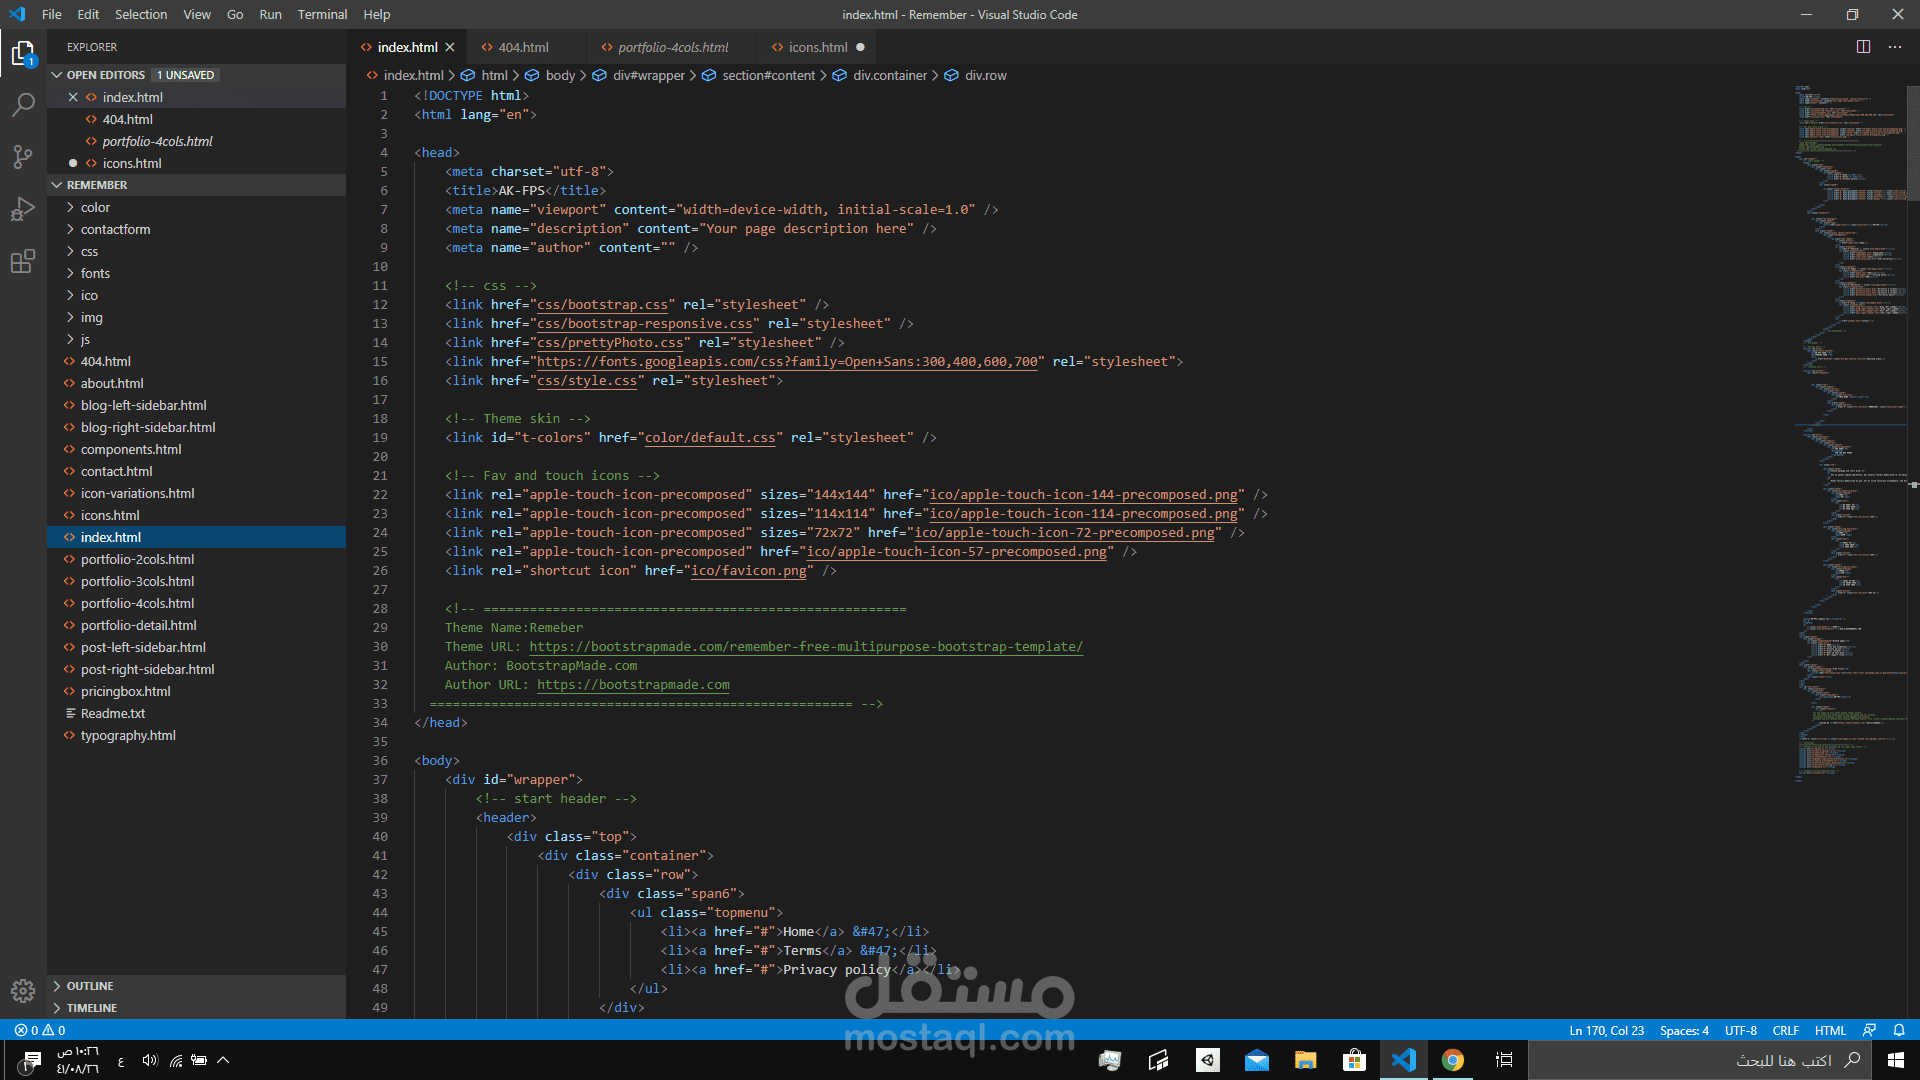Image resolution: width=1920 pixels, height=1080 pixels.
Task: Open the Search view in activity bar
Action: point(23,104)
